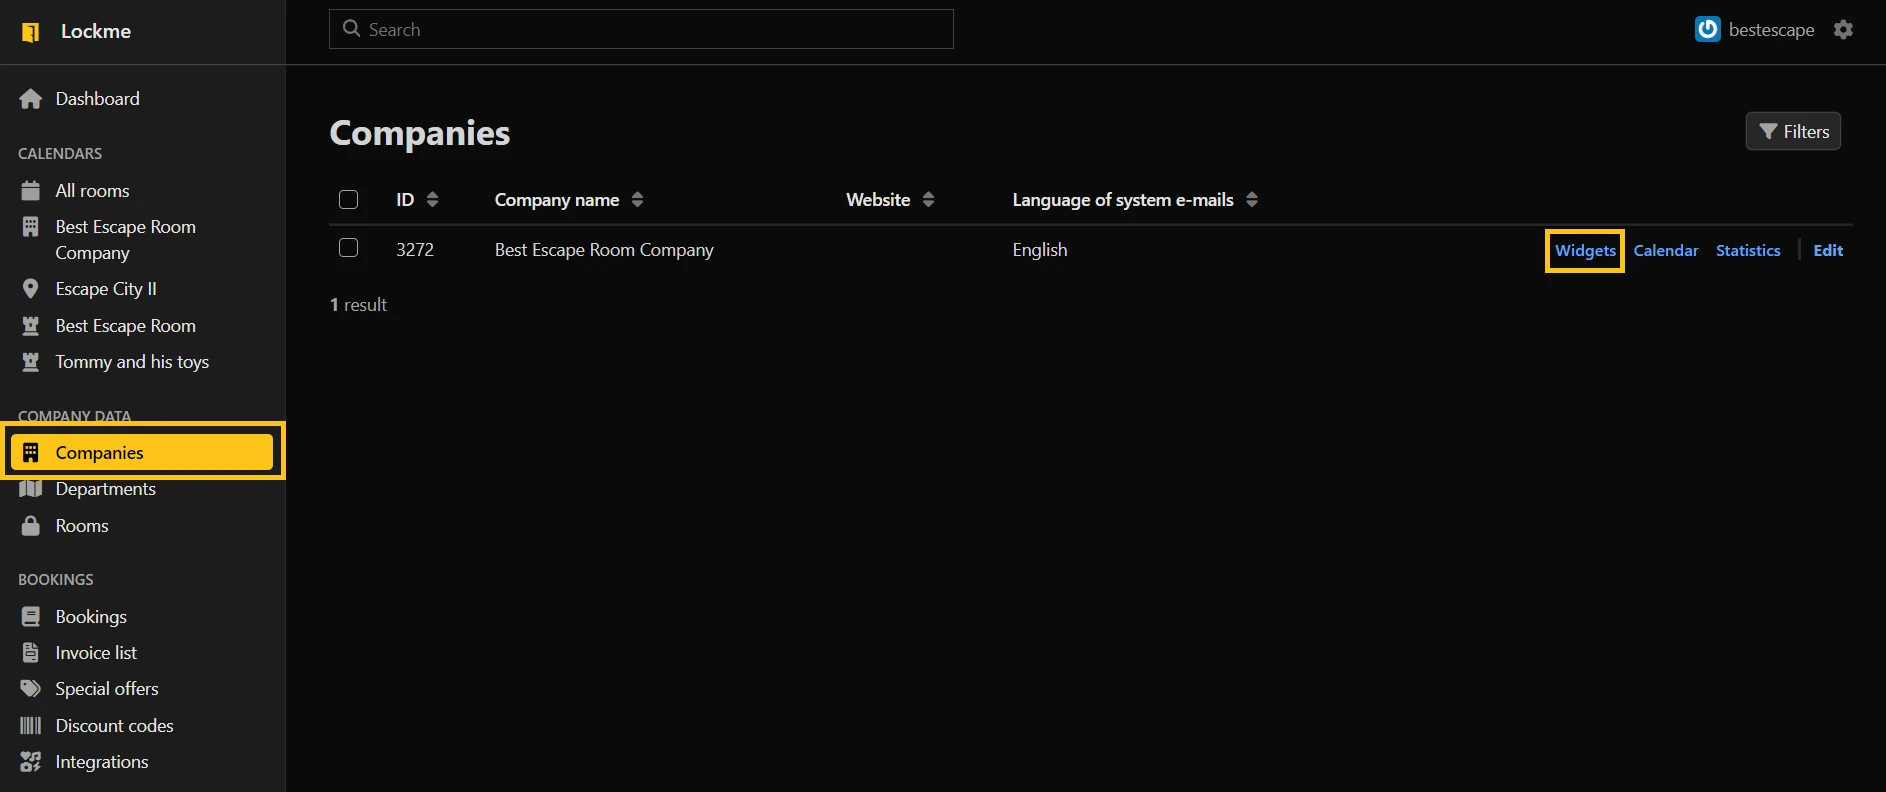Viewport: 1886px width, 792px height.
Task: Click Edit link for the company row
Action: [1828, 251]
